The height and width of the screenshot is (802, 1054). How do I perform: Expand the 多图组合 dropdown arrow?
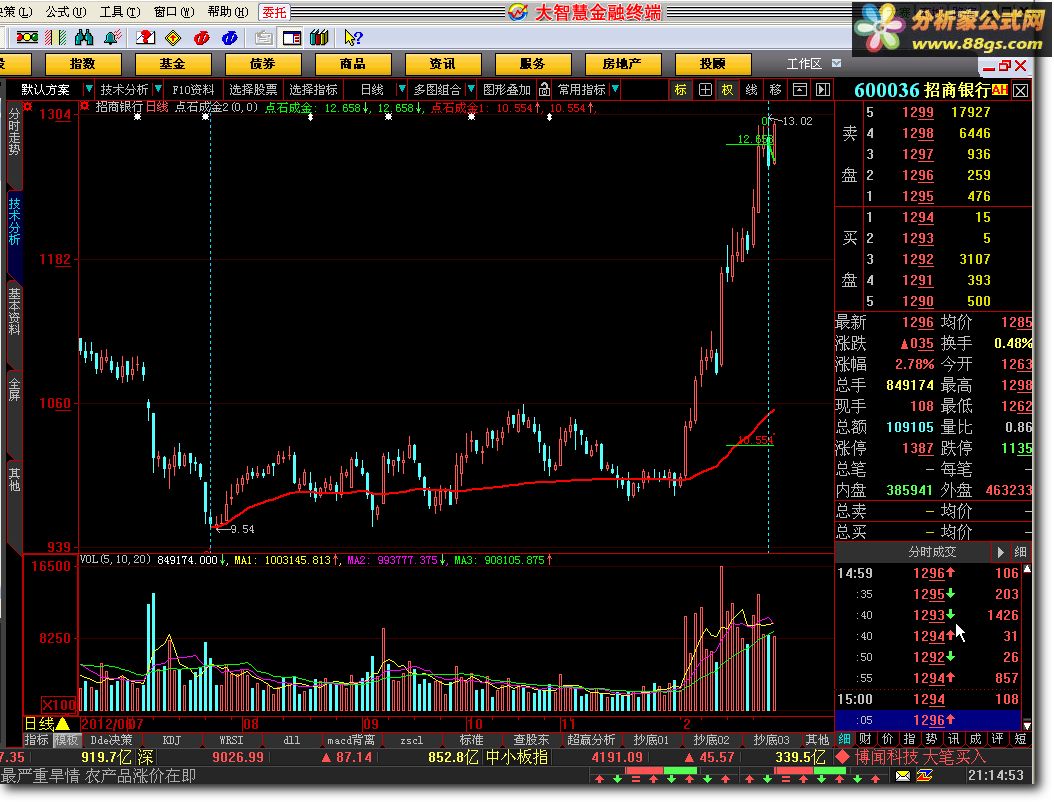(x=471, y=89)
